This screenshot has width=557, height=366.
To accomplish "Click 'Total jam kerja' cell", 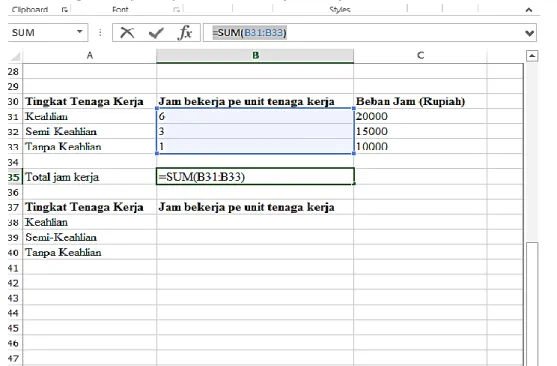I will [90, 177].
